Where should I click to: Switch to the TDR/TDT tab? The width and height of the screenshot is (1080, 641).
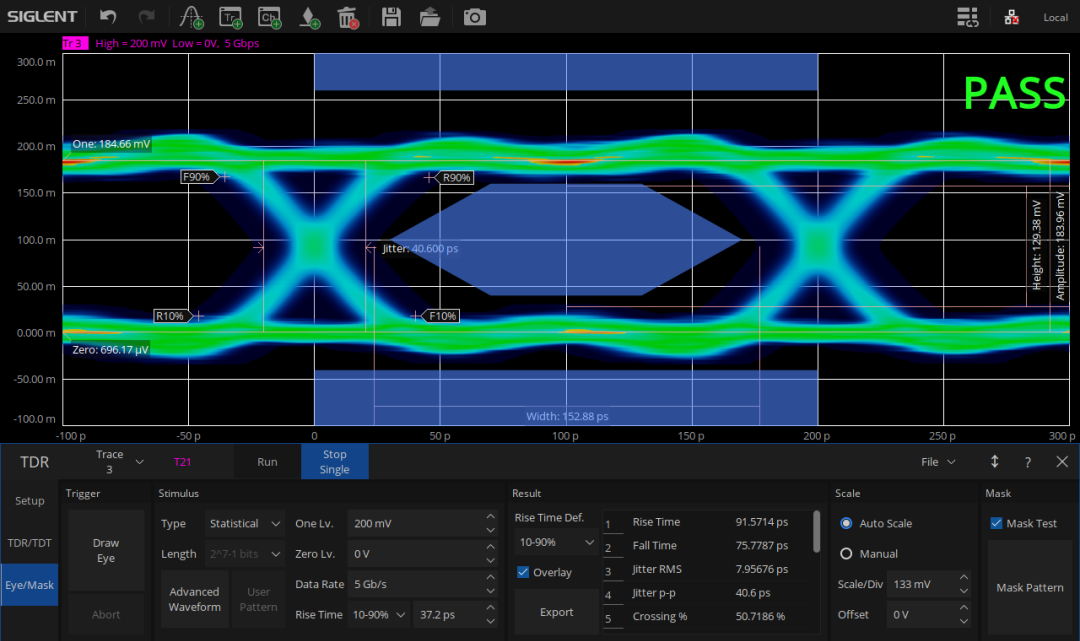click(x=29, y=543)
